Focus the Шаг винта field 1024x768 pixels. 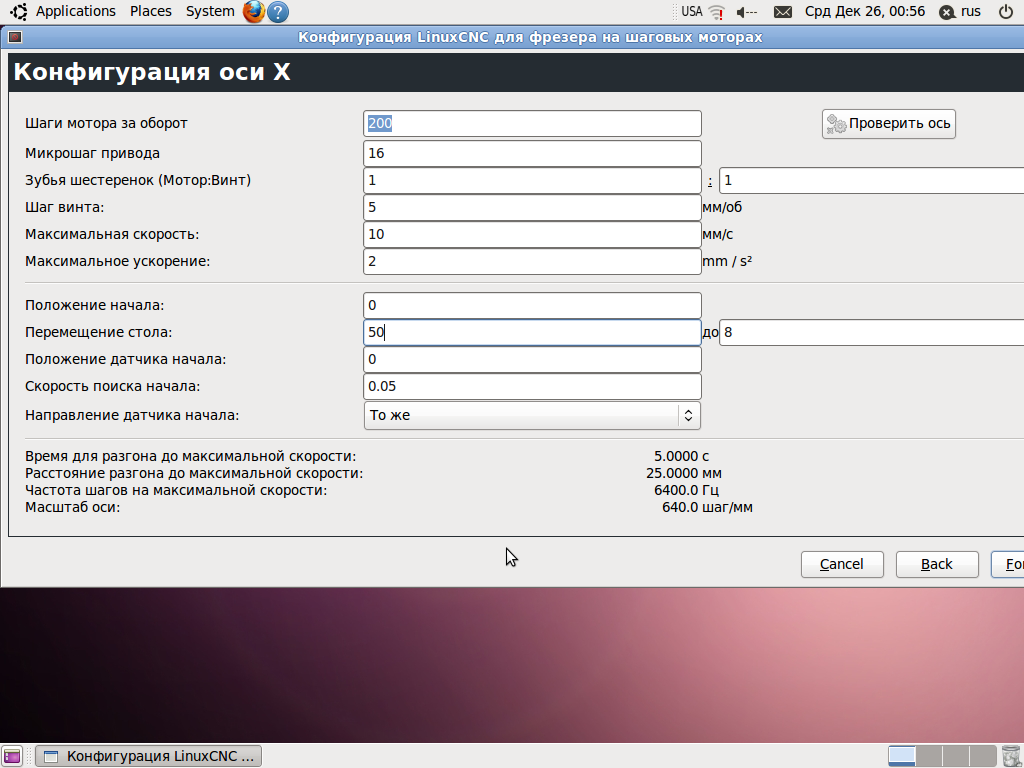point(532,208)
